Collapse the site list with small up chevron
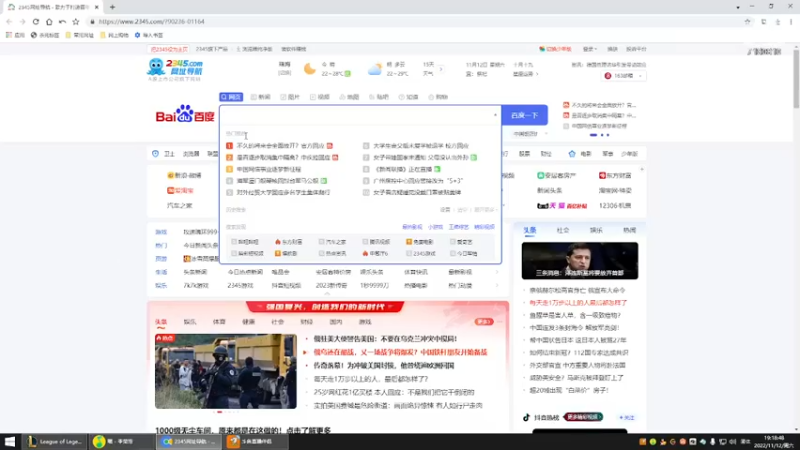The image size is (800, 450). pyautogui.click(x=327, y=294)
